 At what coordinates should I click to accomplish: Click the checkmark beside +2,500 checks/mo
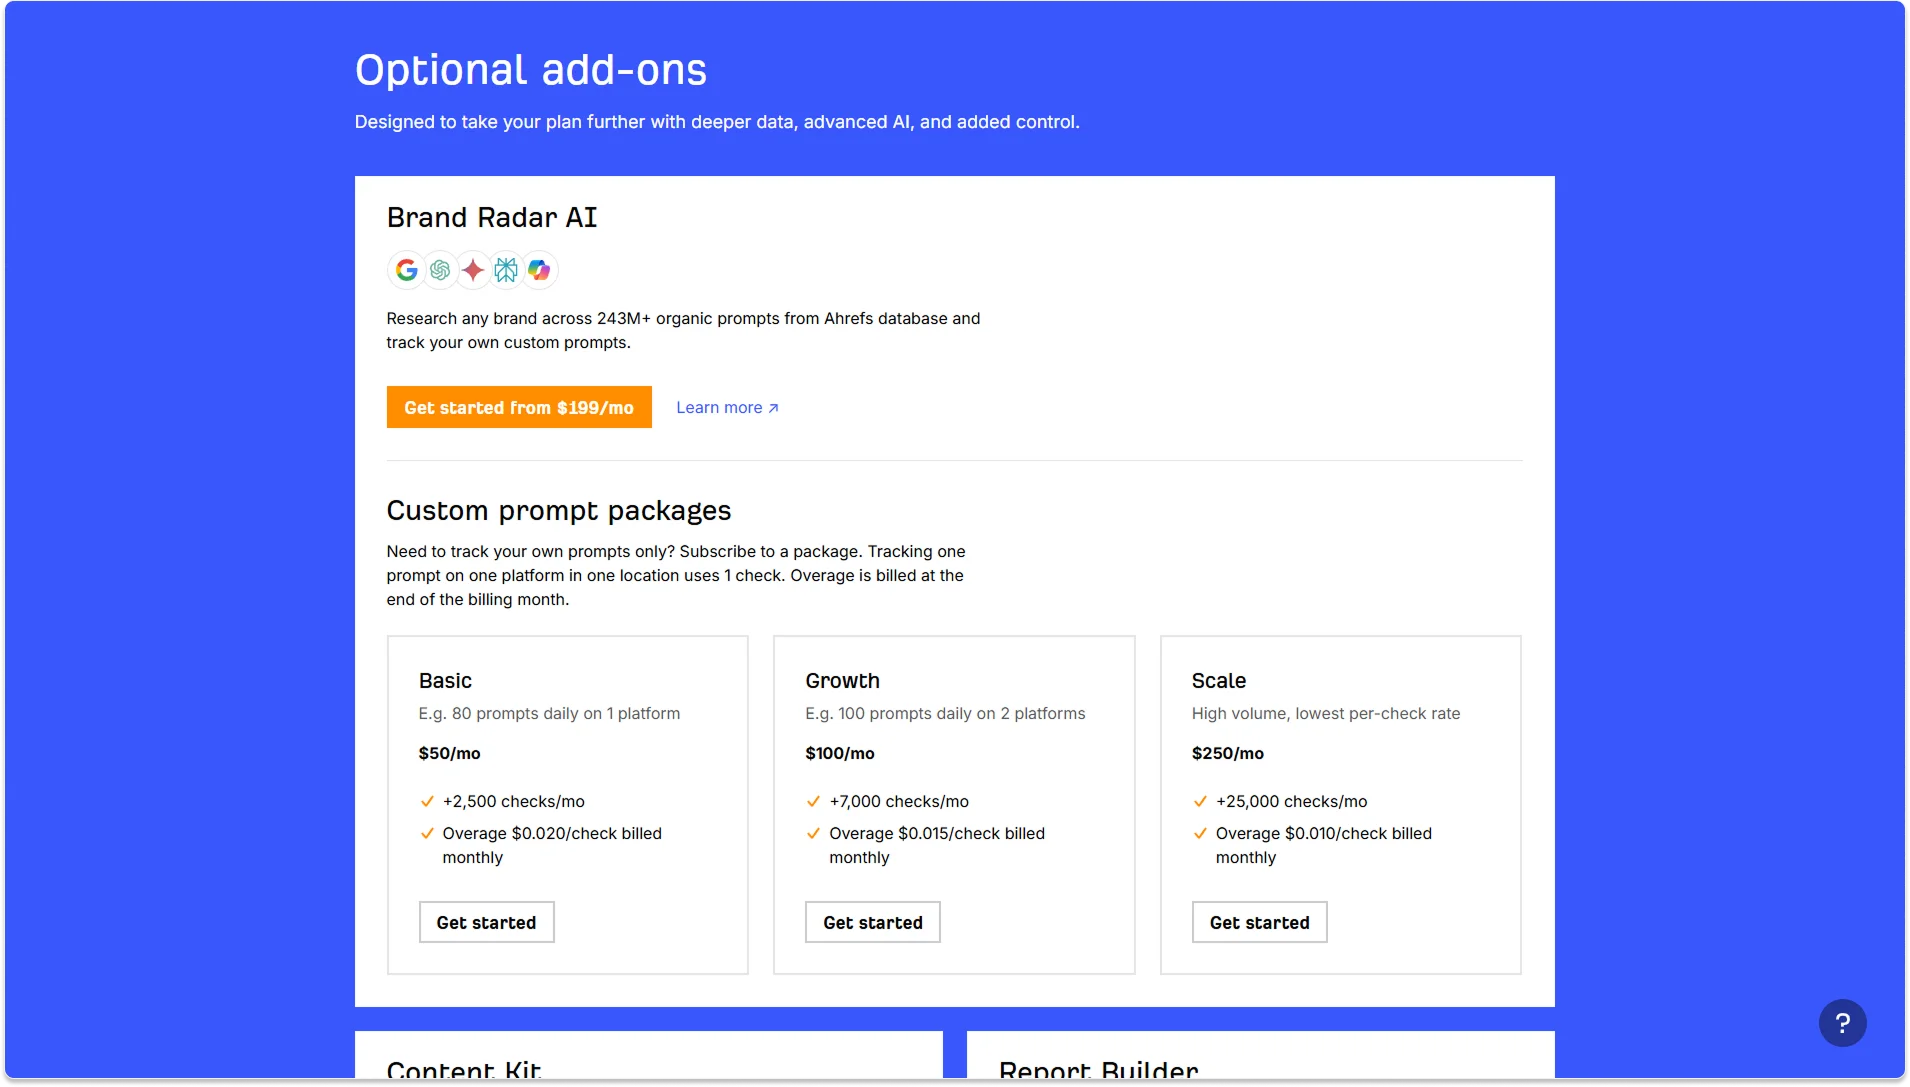pos(427,801)
